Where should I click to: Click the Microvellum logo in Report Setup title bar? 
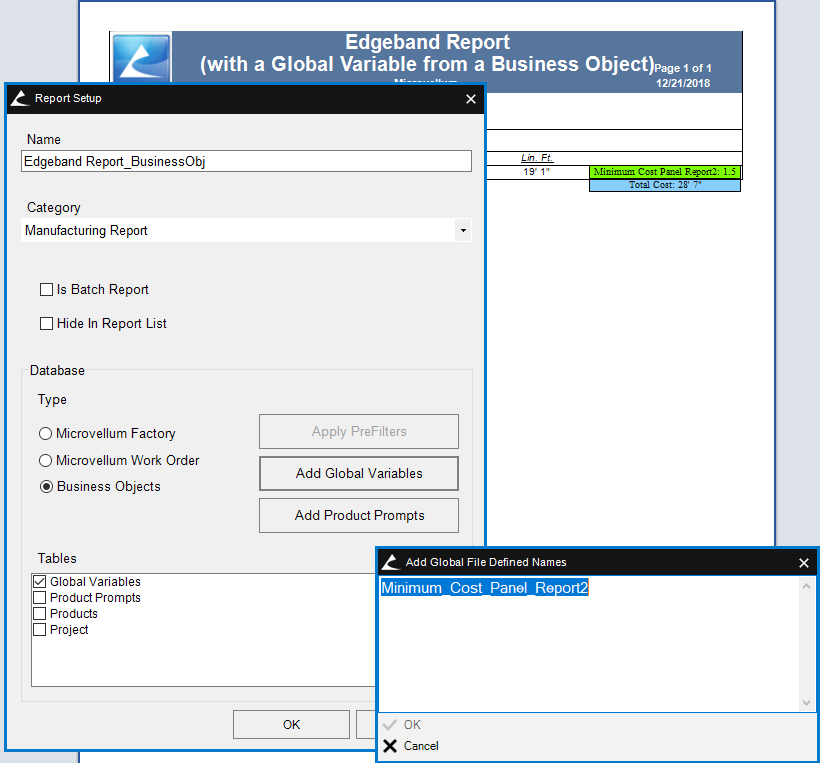[21, 98]
